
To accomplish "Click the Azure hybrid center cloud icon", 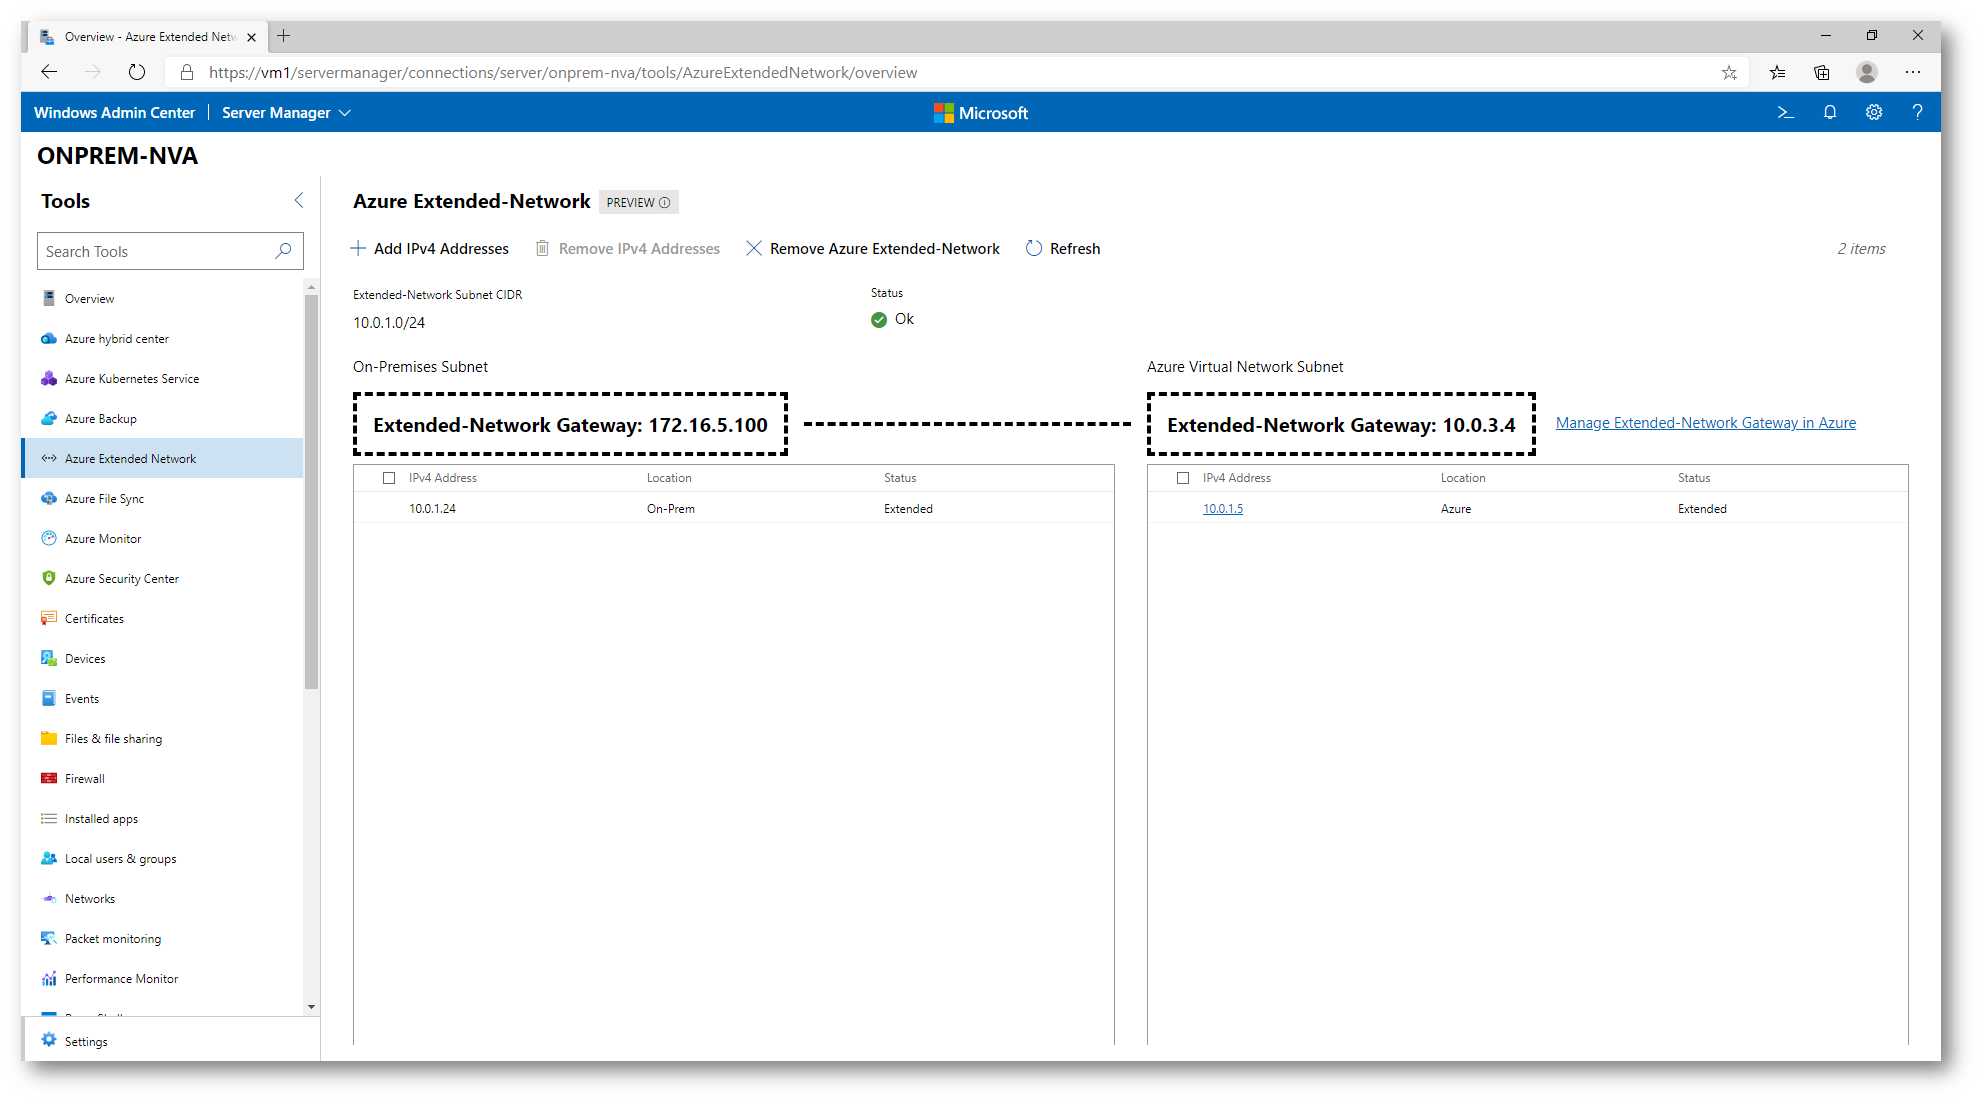I will pyautogui.click(x=49, y=338).
